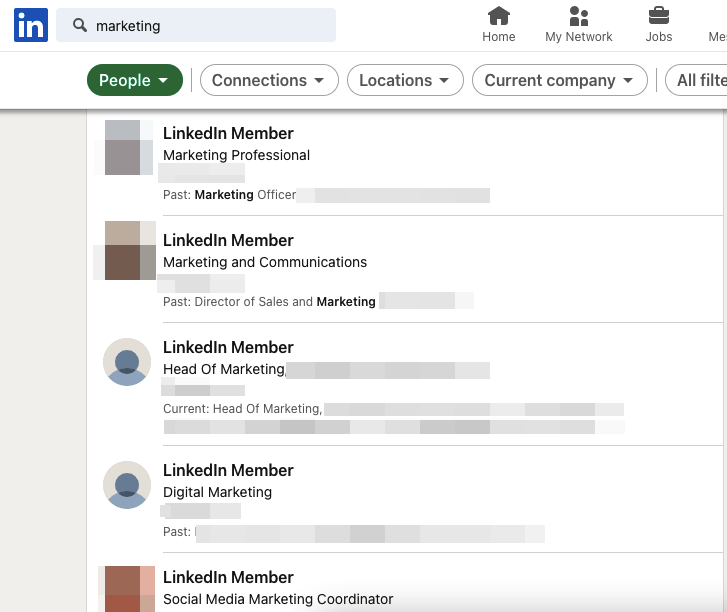Viewport: 727px width, 612px height.
Task: Click 'Past: Marketing Officer' text
Action: pyautogui.click(x=230, y=195)
